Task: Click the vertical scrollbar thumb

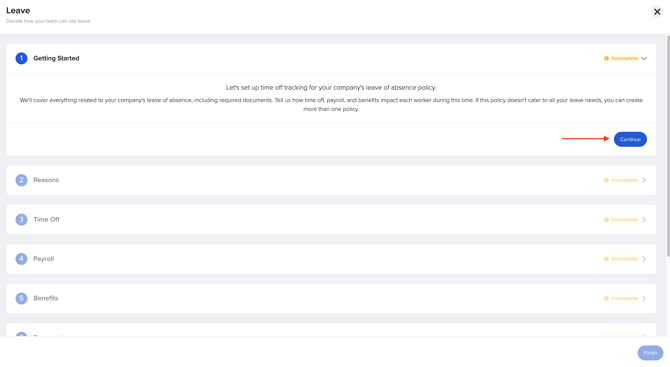Action: click(x=668, y=145)
